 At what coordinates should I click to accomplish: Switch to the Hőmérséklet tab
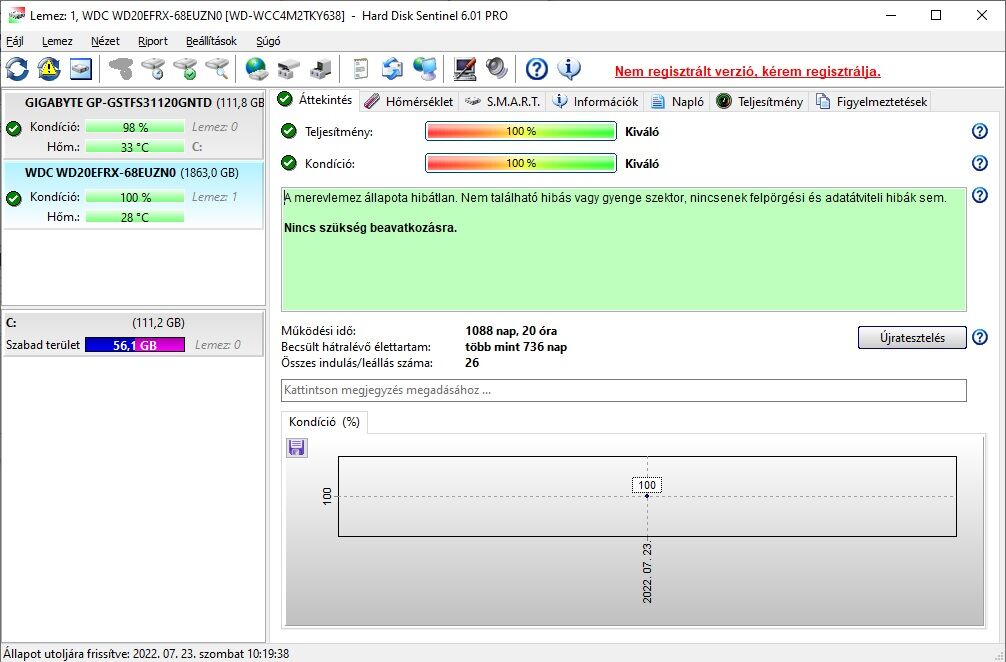click(409, 101)
